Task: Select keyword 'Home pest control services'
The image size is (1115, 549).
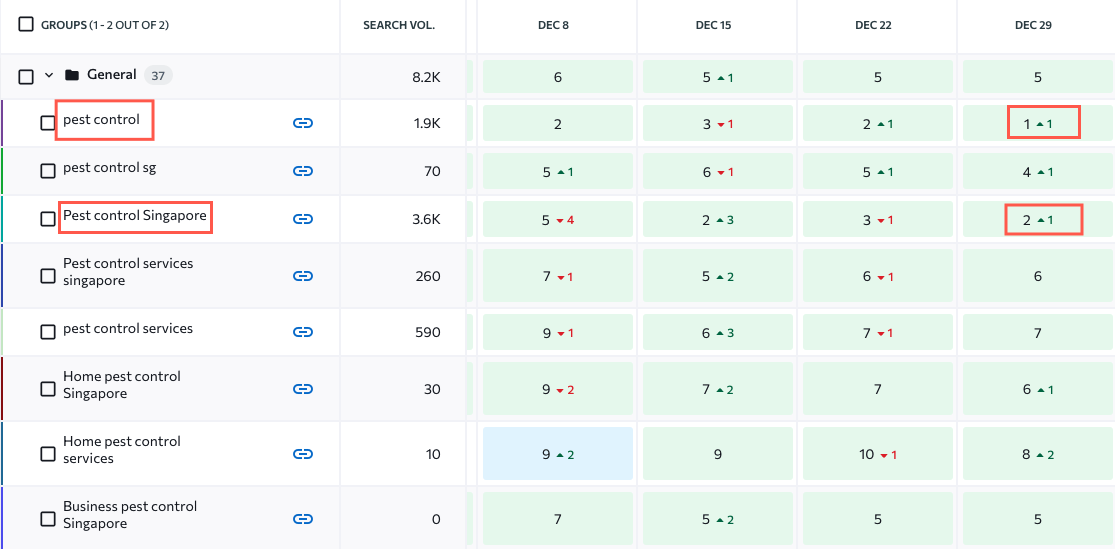Action: pyautogui.click(x=122, y=449)
